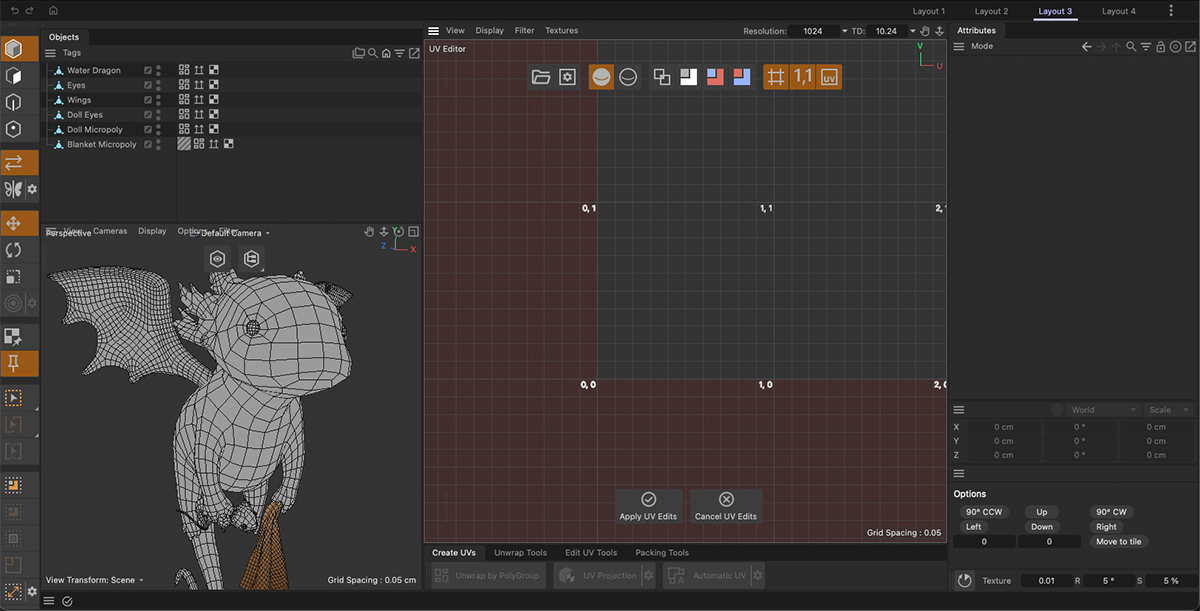Click the Blanket Micropoly striped material tag
This screenshot has height=611, width=1200.
click(x=184, y=144)
